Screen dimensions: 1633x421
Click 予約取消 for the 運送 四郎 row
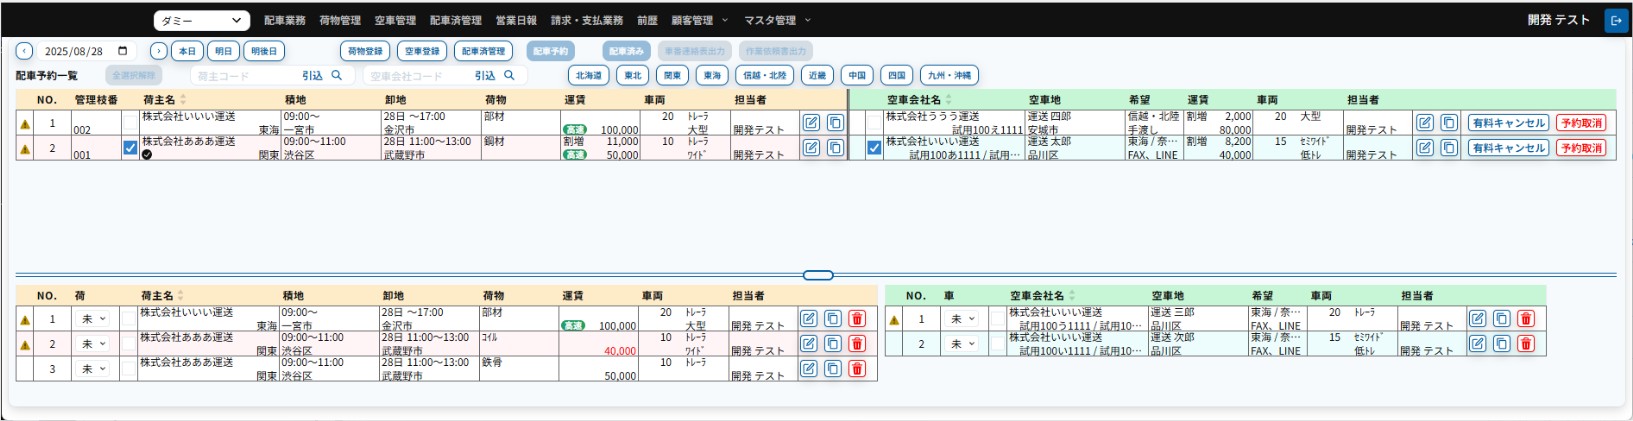pyautogui.click(x=1581, y=123)
